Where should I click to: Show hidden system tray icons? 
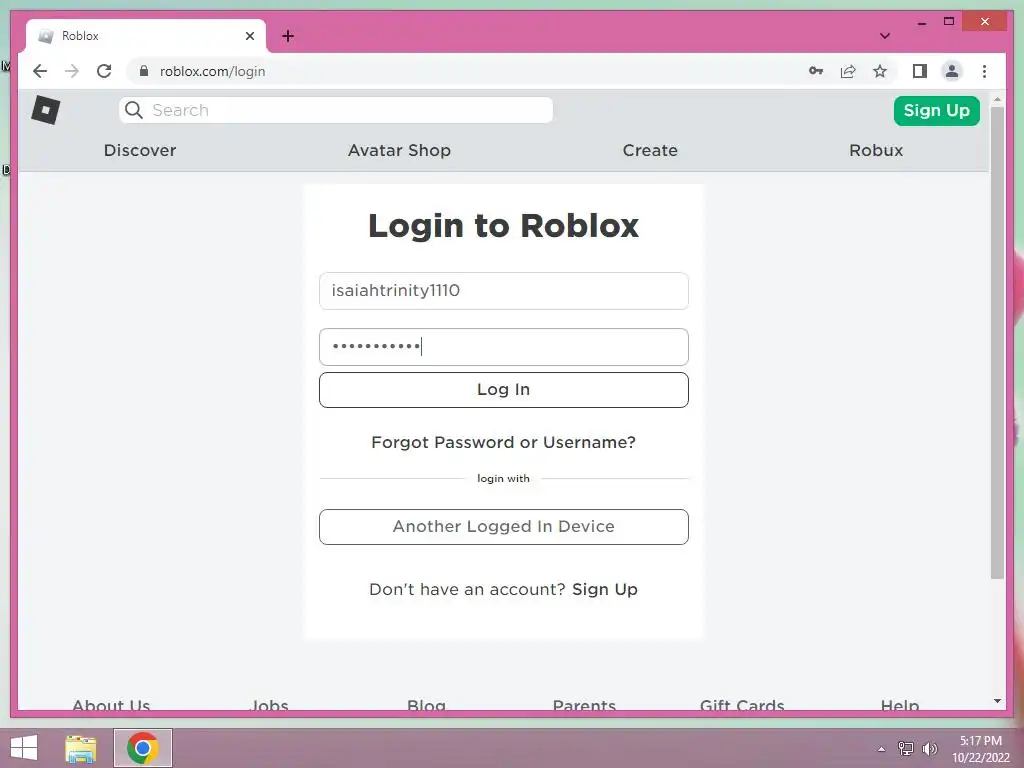coord(881,749)
